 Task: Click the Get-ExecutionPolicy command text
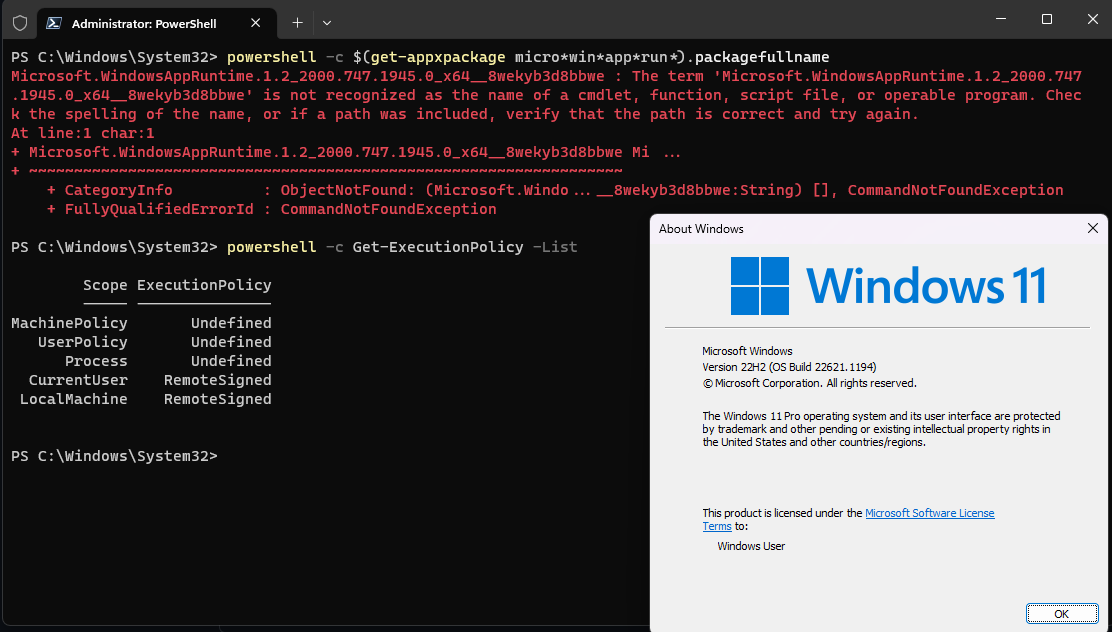click(x=437, y=246)
